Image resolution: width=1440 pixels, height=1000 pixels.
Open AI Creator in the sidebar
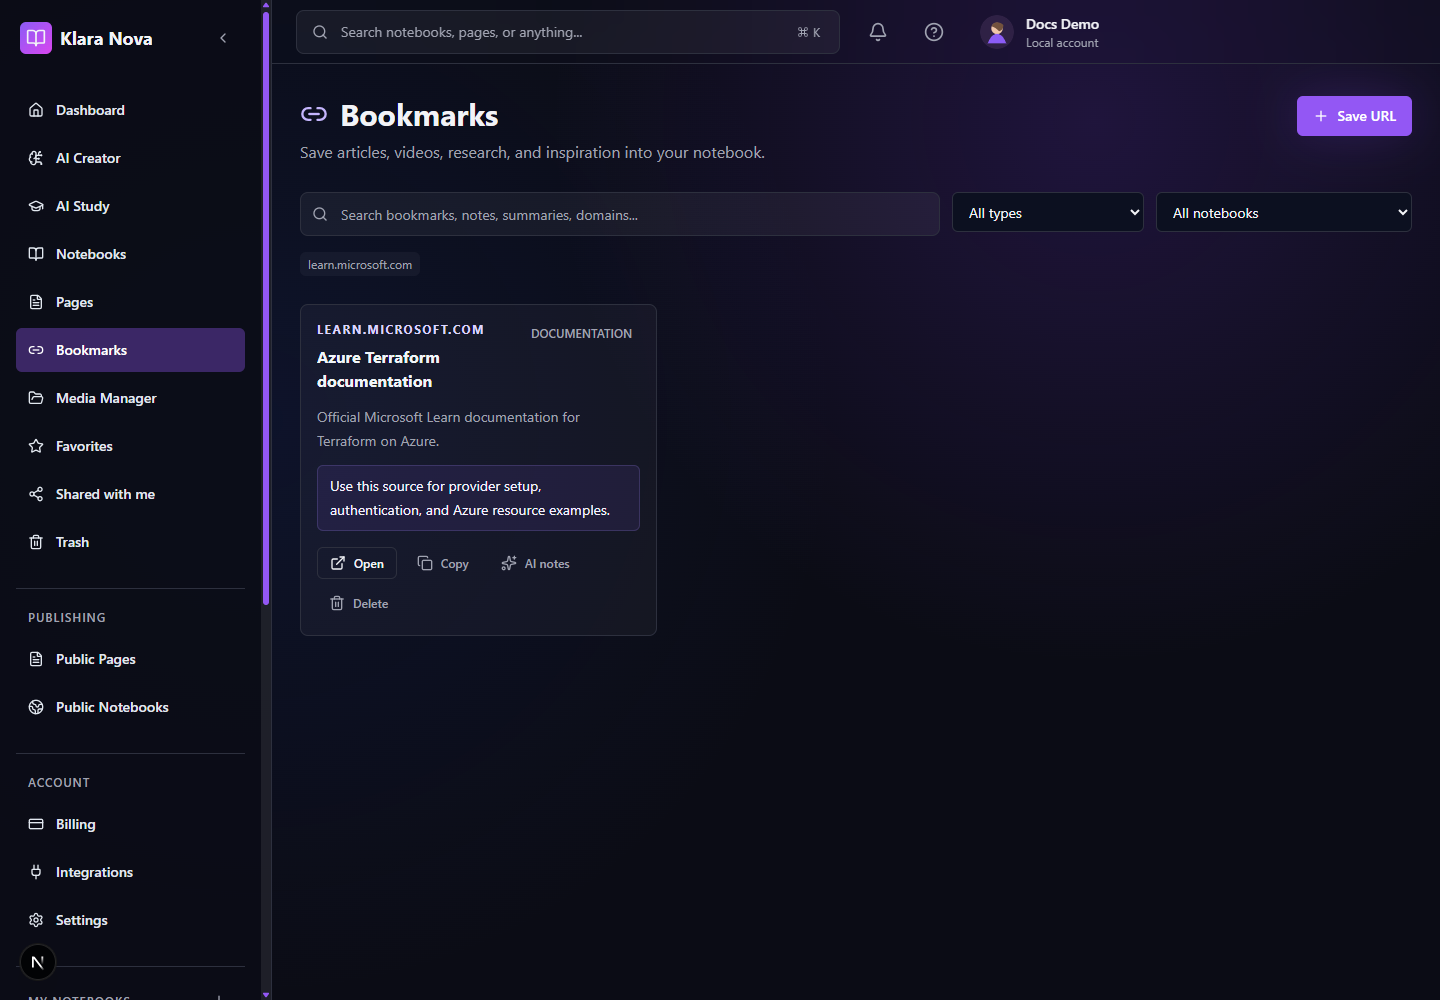[x=130, y=158]
